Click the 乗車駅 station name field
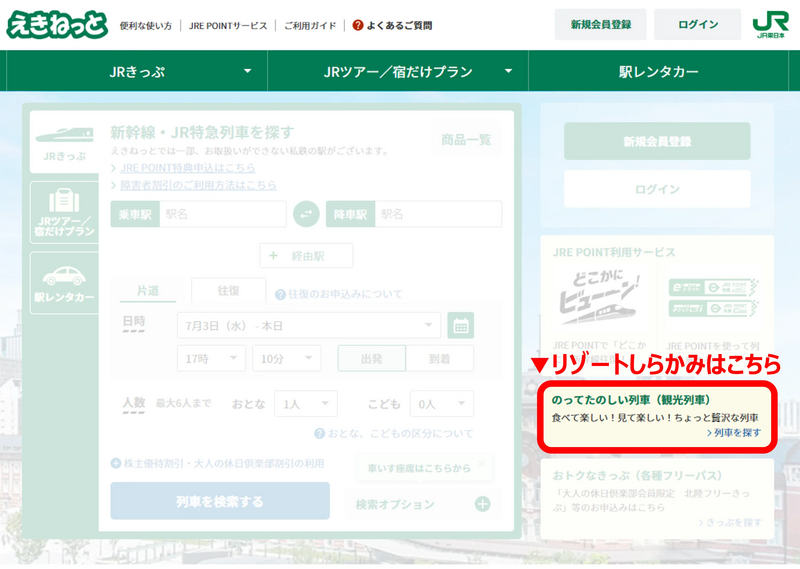Image resolution: width=800 pixels, height=569 pixels. pos(222,214)
